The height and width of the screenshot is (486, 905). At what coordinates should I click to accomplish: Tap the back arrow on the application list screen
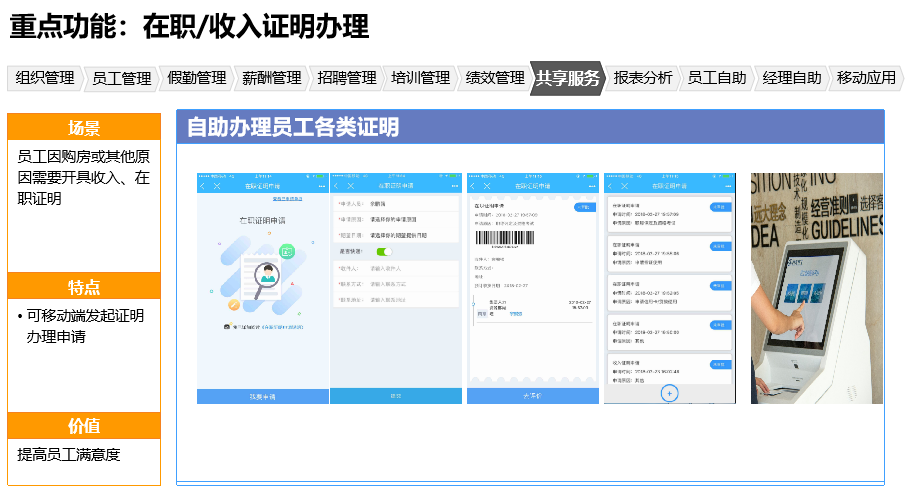(610, 186)
